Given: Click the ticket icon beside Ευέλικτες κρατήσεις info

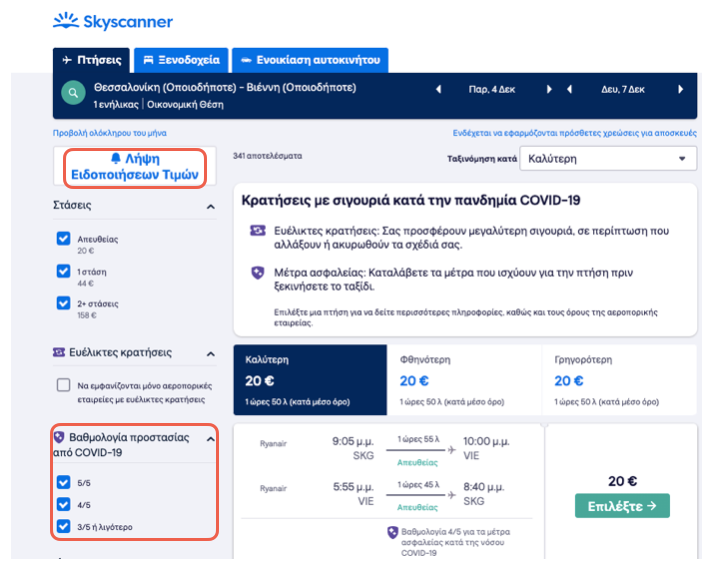Looking at the screenshot, I should [257, 231].
